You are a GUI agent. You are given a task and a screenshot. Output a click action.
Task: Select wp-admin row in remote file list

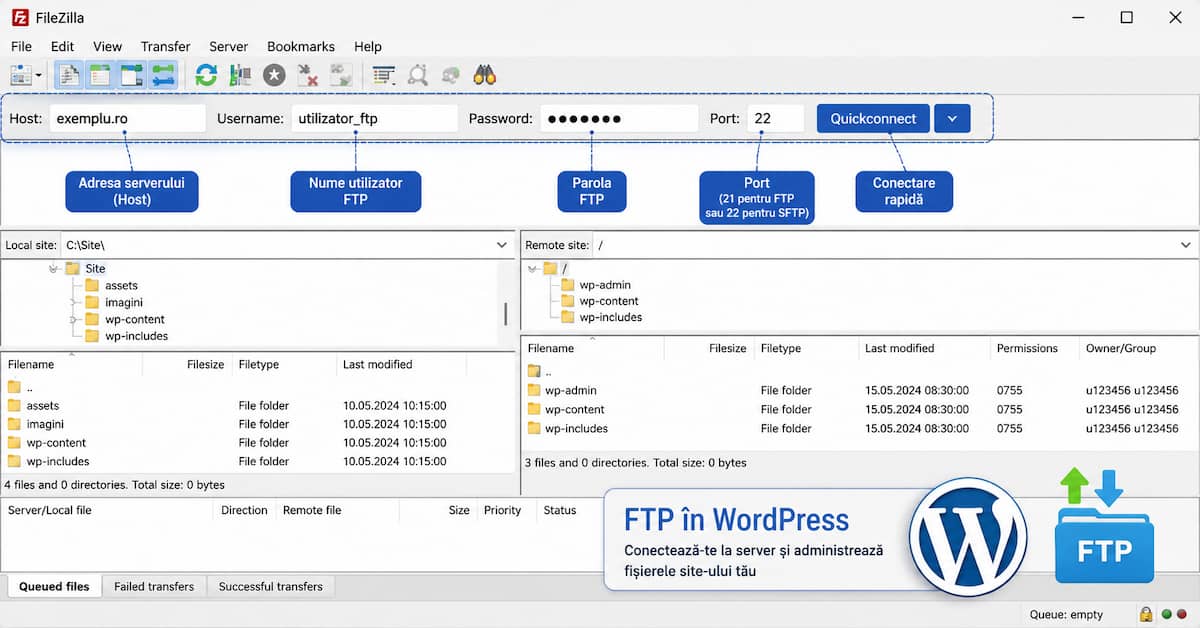[860, 391]
